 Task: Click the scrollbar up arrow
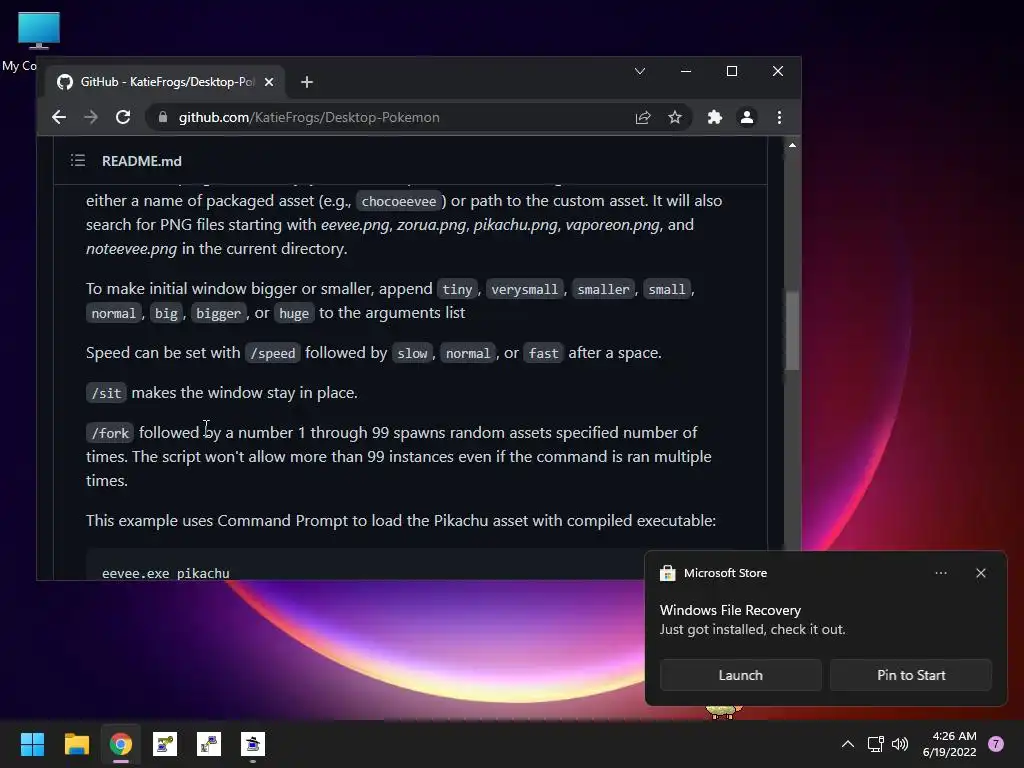click(x=792, y=145)
